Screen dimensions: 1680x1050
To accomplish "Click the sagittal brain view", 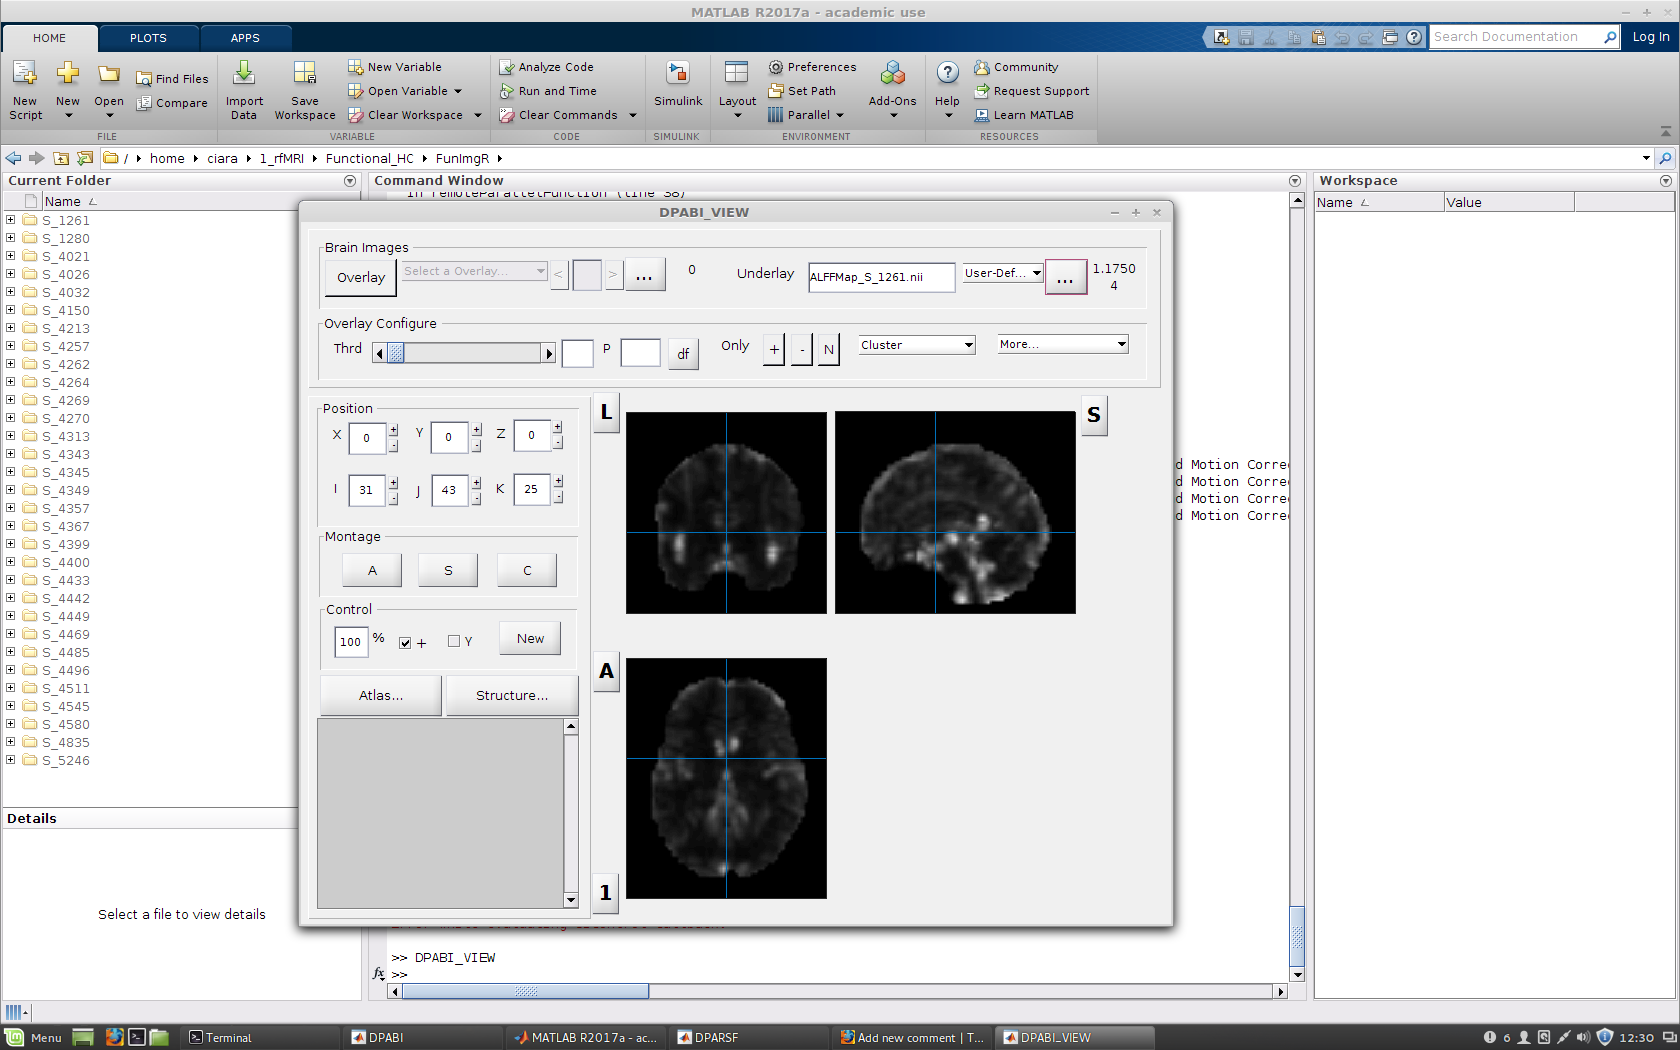I will click(x=955, y=513).
